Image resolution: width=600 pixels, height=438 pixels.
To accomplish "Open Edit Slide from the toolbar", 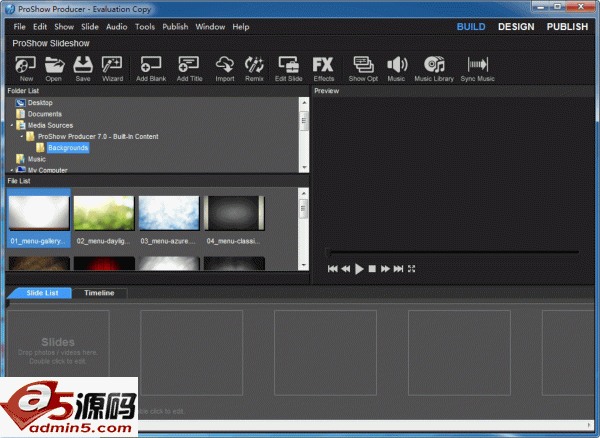I will [289, 69].
